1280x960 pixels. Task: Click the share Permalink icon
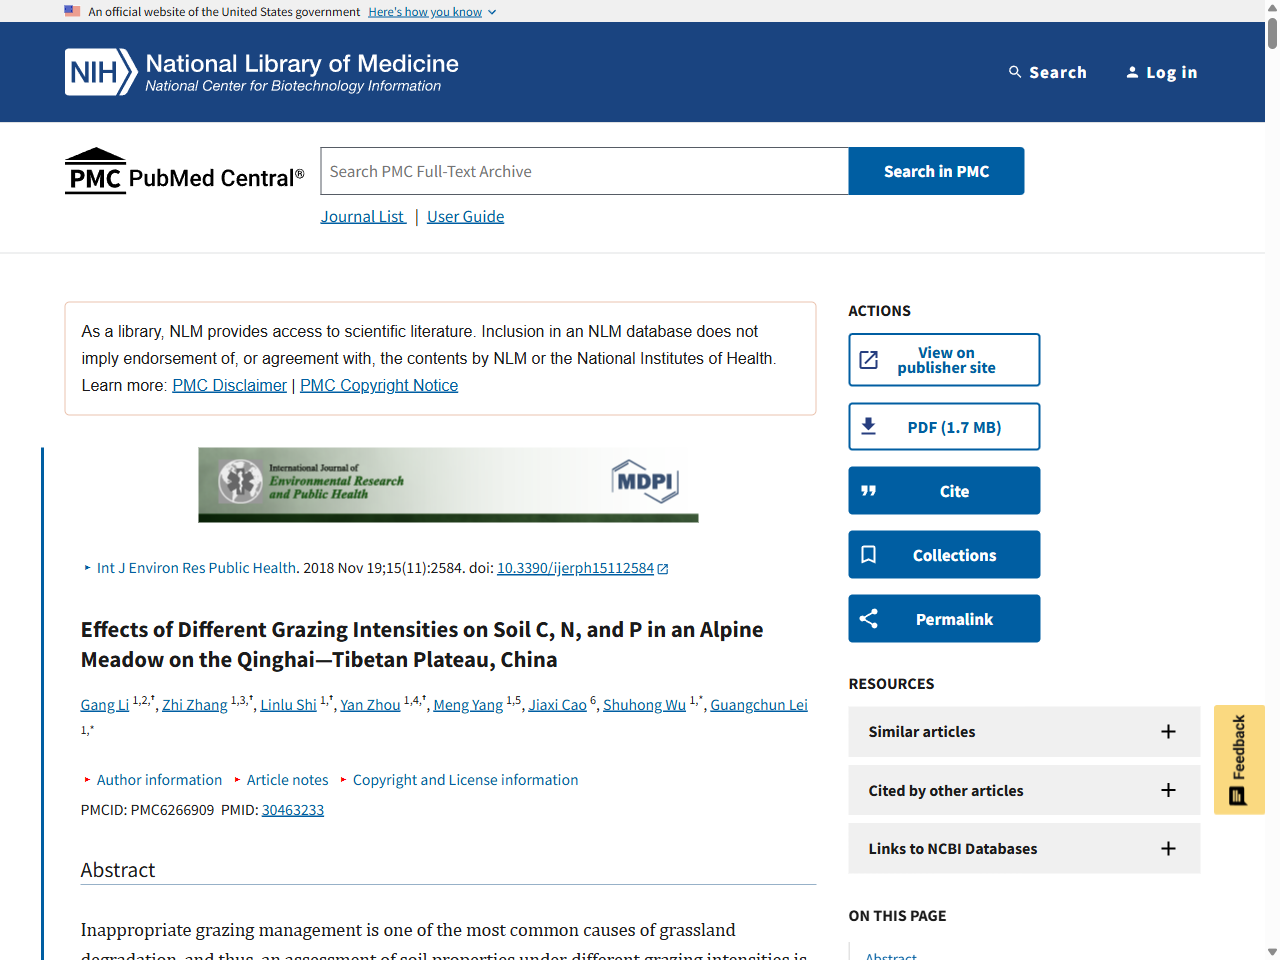point(868,619)
